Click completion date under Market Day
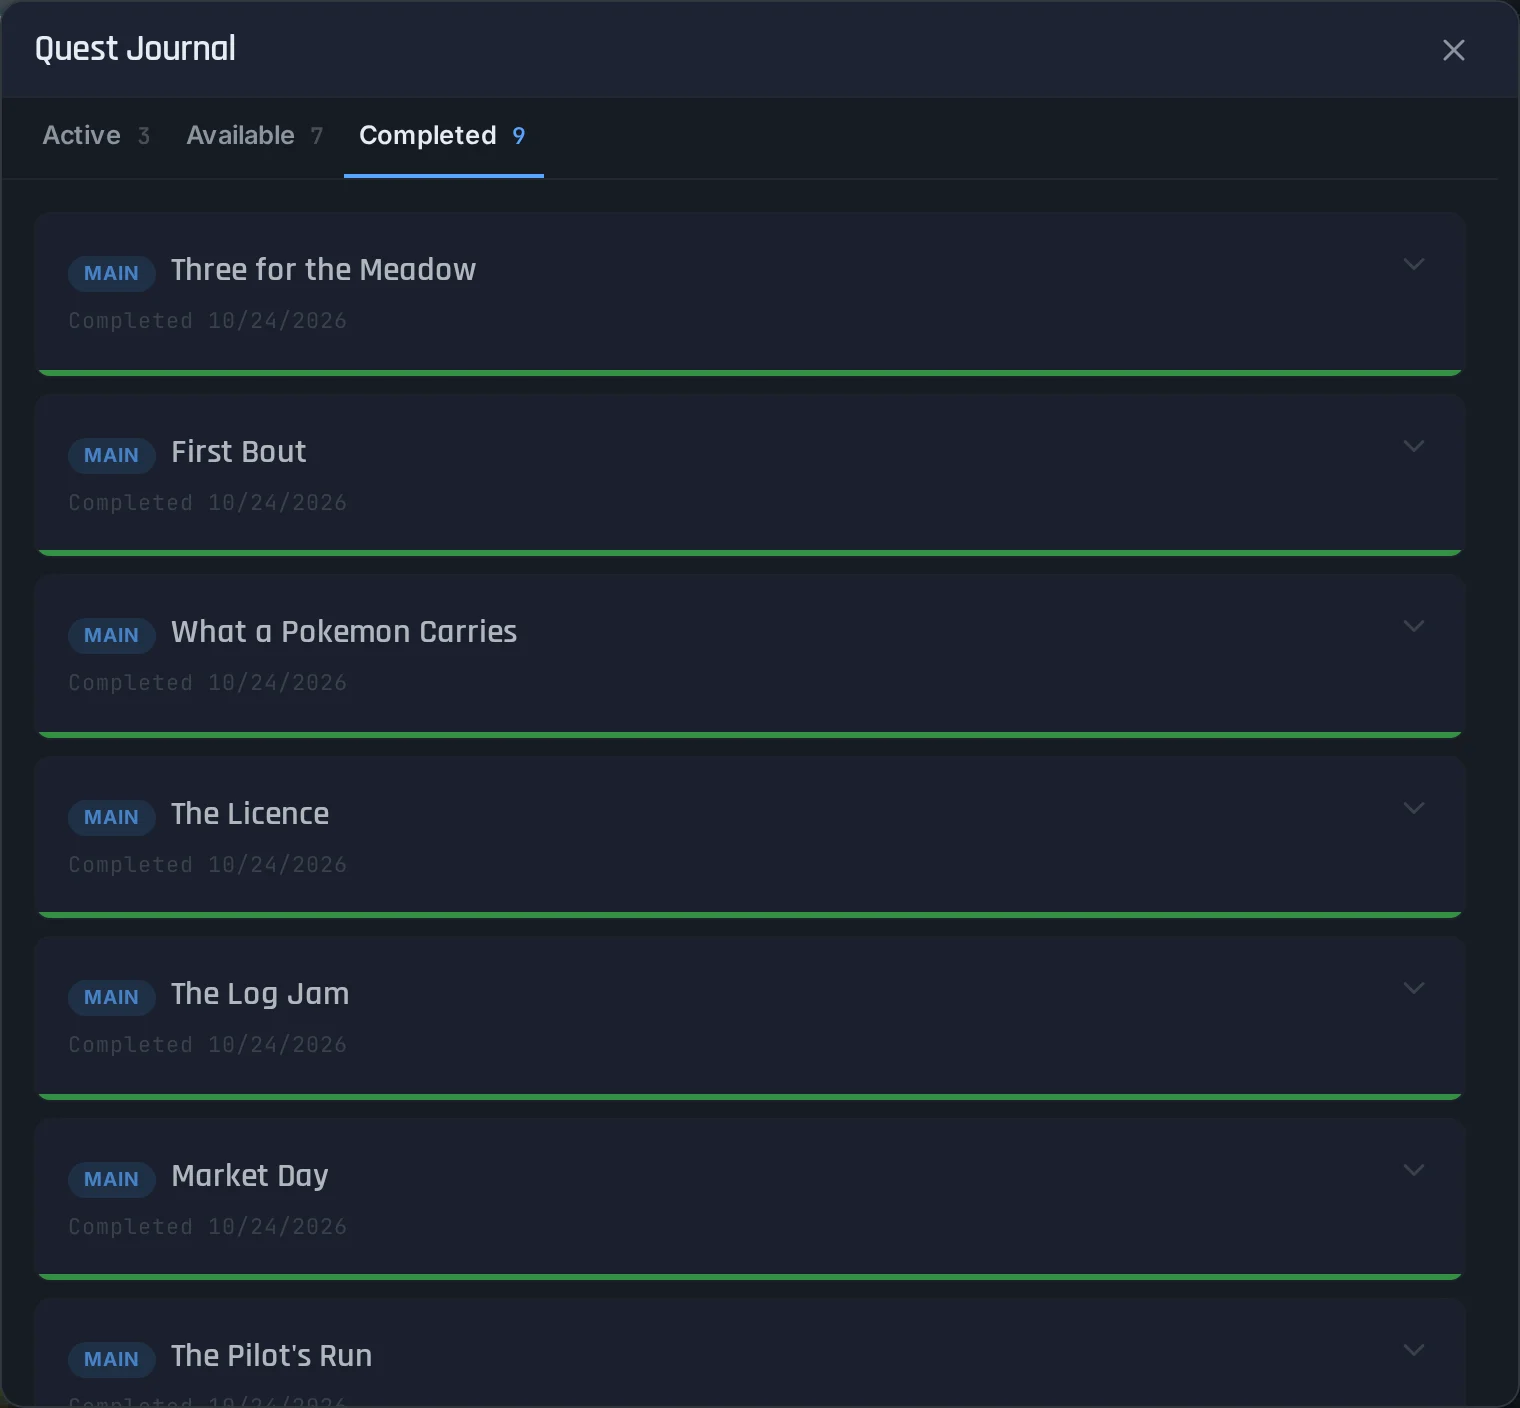1520x1408 pixels. (x=208, y=1227)
